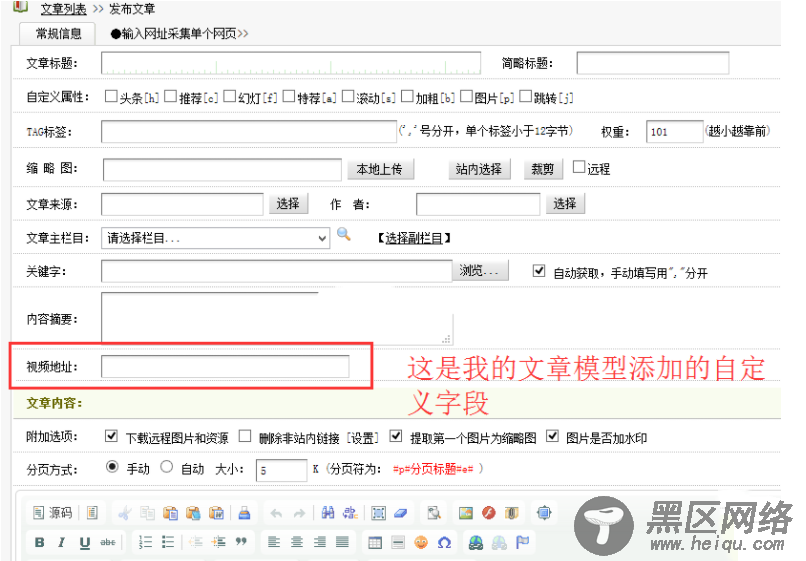This screenshot has height=561, width=806.
Task: Toggle Italic formatting
Action: 62,542
